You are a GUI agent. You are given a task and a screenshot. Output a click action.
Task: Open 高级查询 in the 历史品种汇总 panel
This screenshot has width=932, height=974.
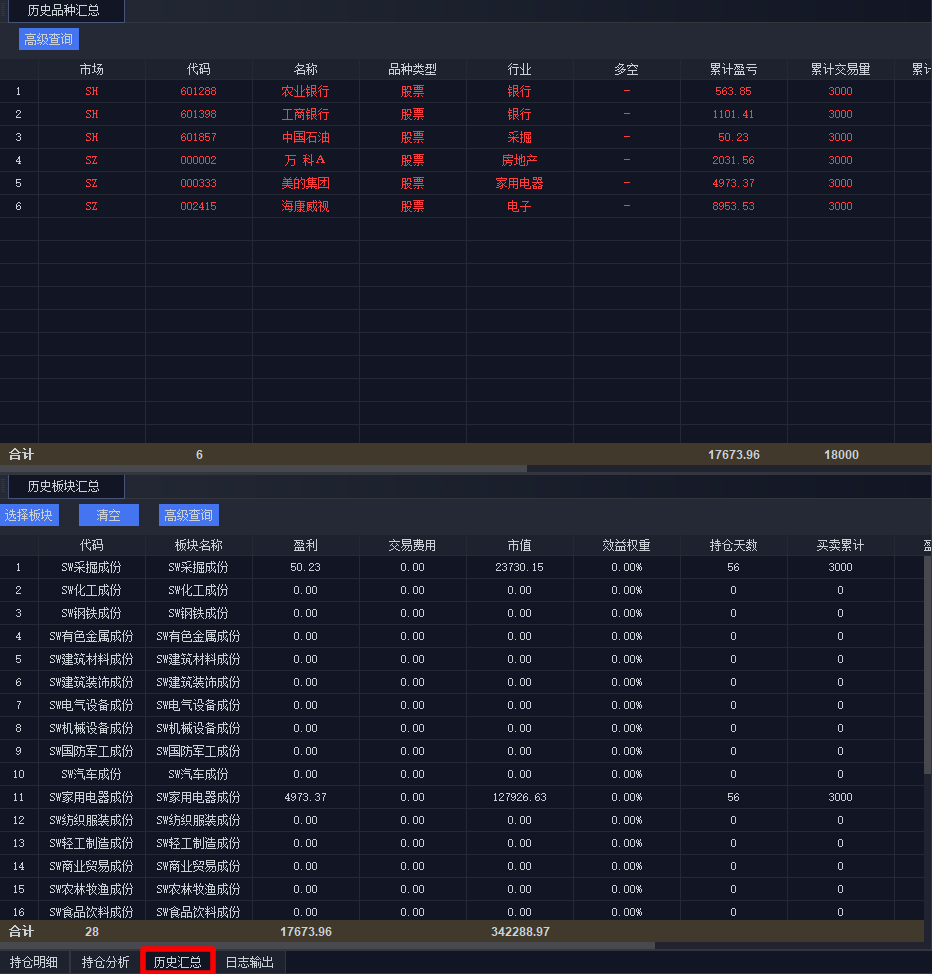point(48,40)
